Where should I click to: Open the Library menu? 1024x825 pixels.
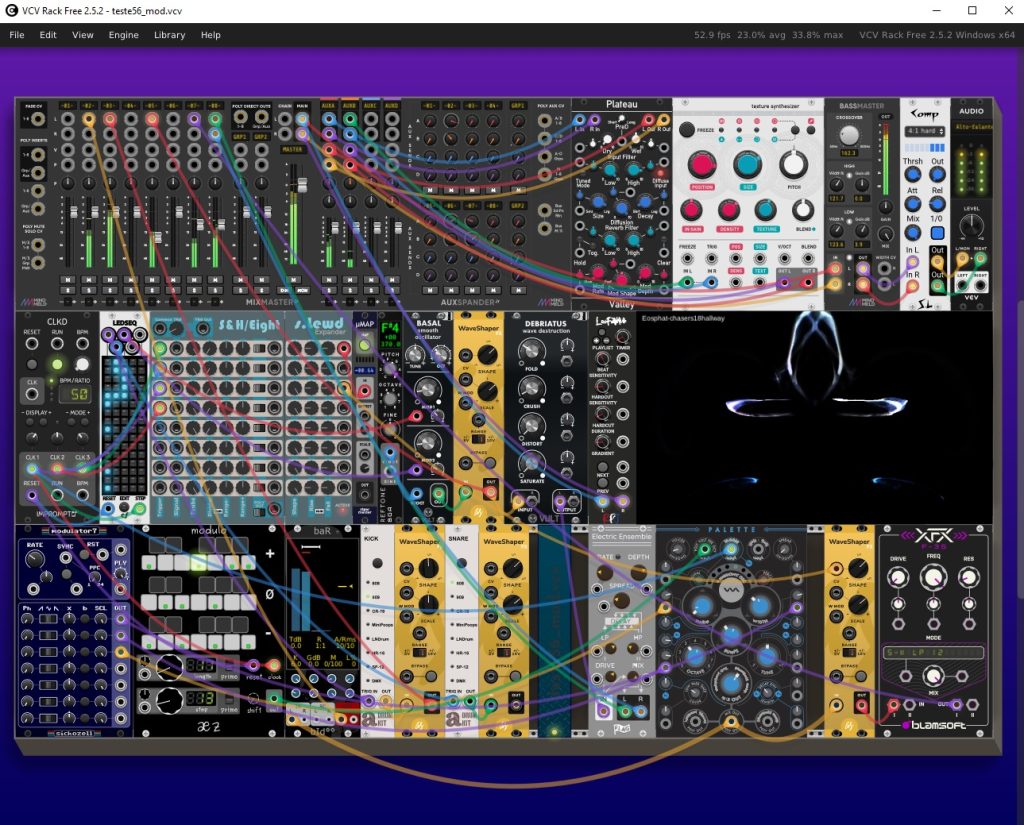(x=170, y=35)
